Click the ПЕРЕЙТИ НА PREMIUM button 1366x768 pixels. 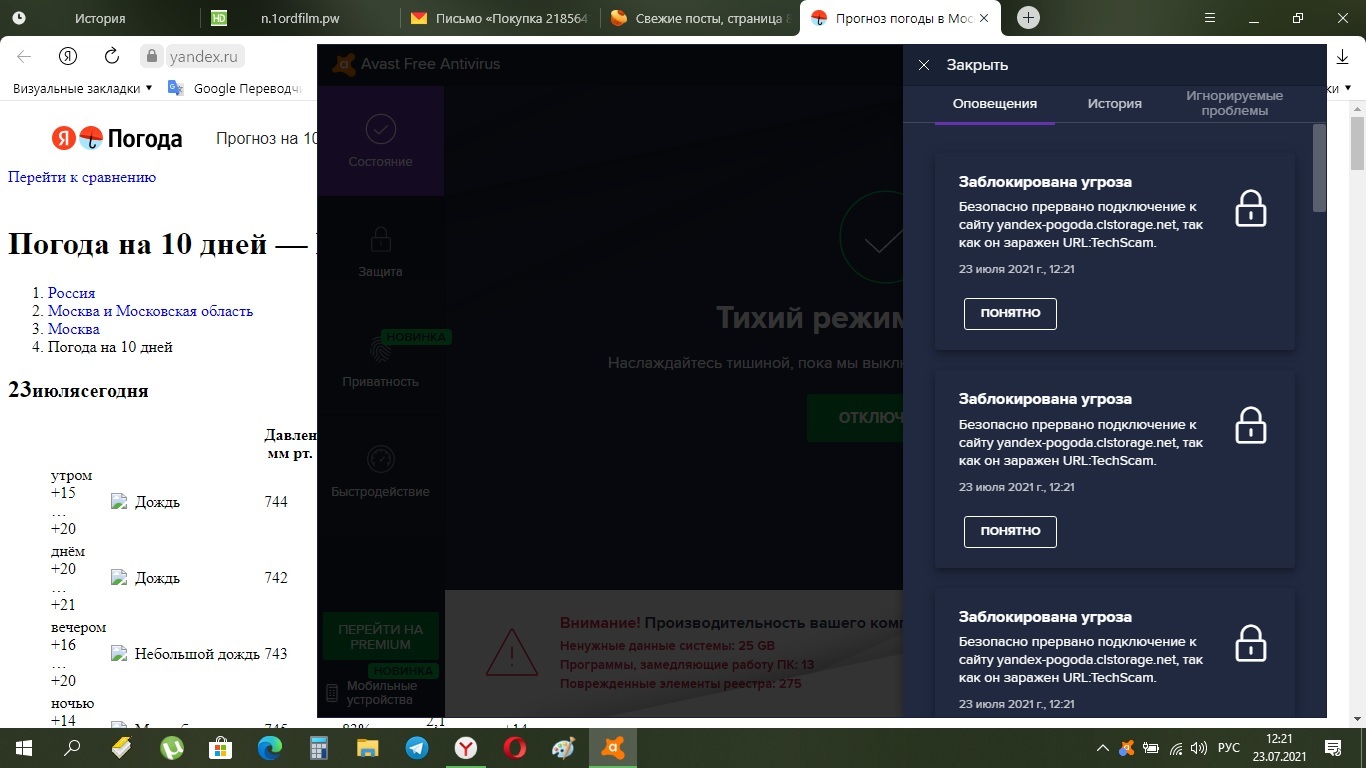pos(380,636)
